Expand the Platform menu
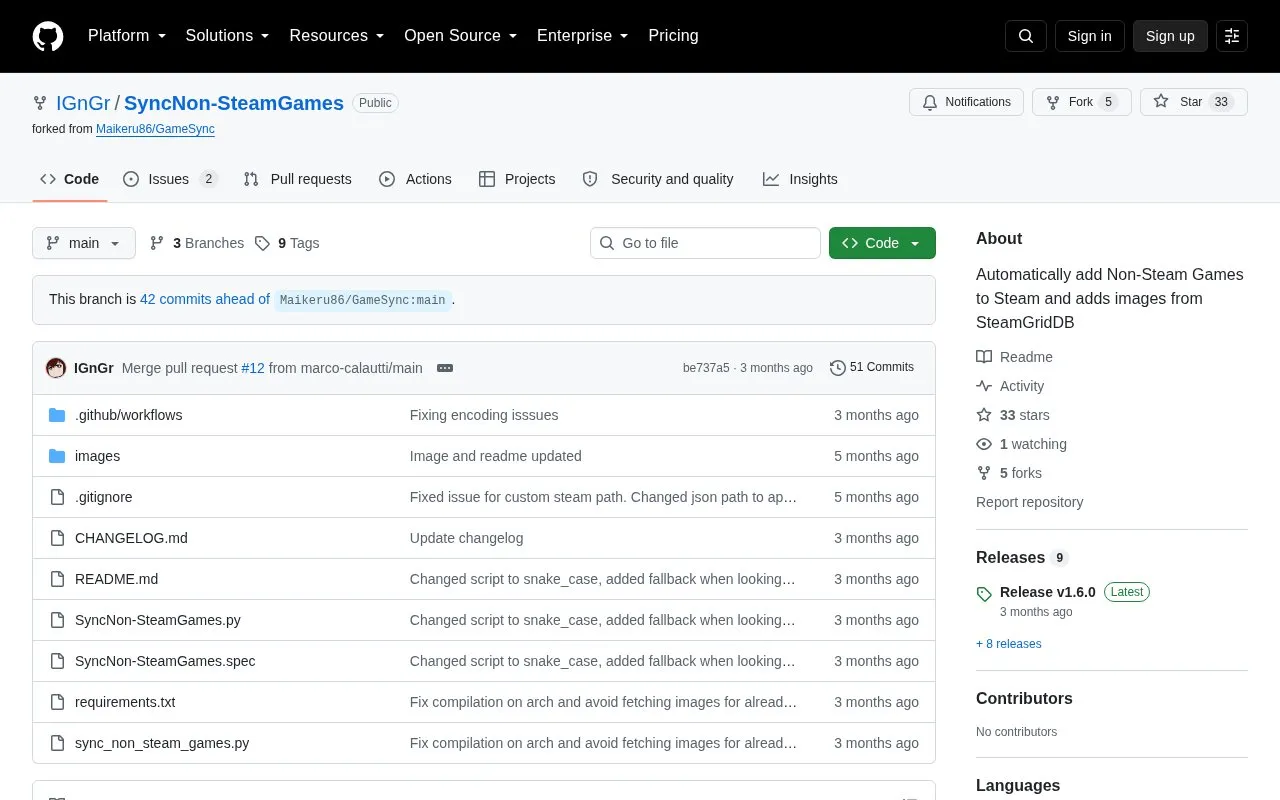 pos(127,36)
